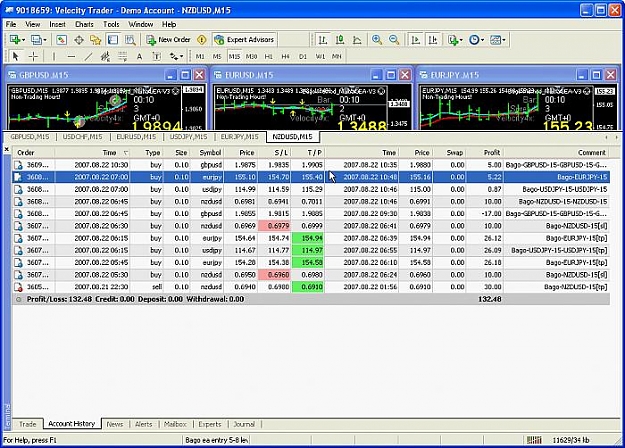Switch timeframe to M1
625x448 pixels.
(200, 56)
